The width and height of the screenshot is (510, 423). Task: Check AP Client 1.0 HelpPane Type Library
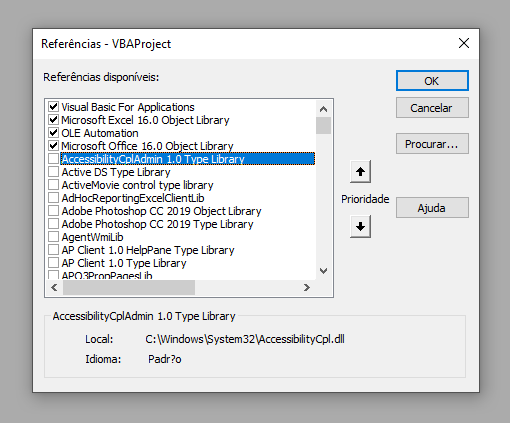pos(53,250)
